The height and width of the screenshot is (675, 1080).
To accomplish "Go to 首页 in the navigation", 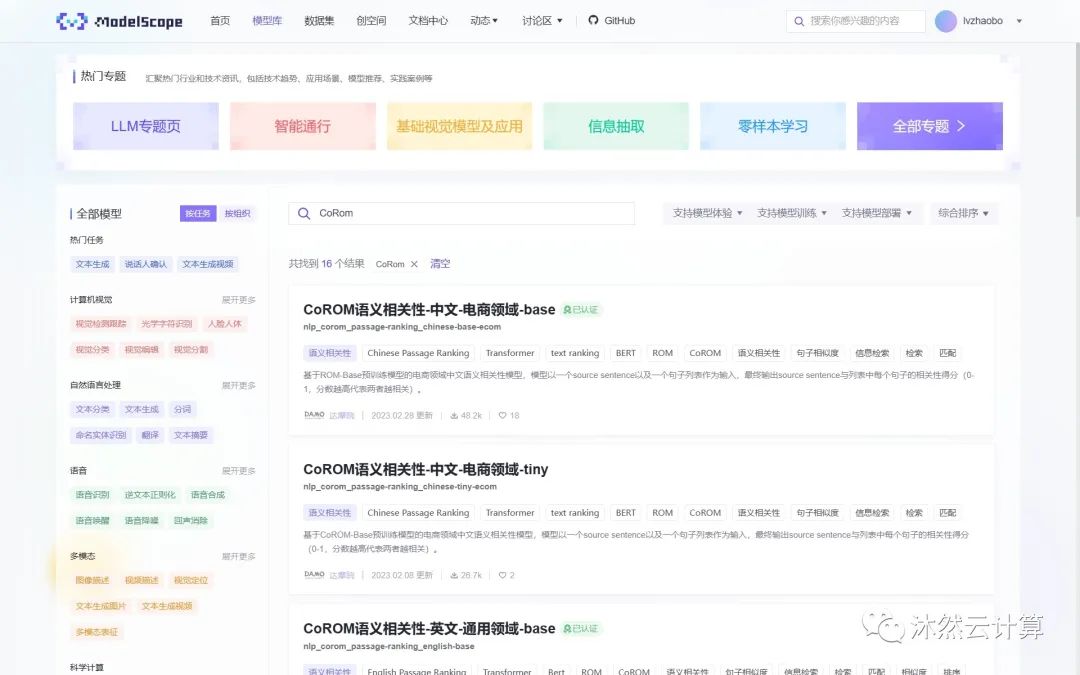I will pos(220,21).
